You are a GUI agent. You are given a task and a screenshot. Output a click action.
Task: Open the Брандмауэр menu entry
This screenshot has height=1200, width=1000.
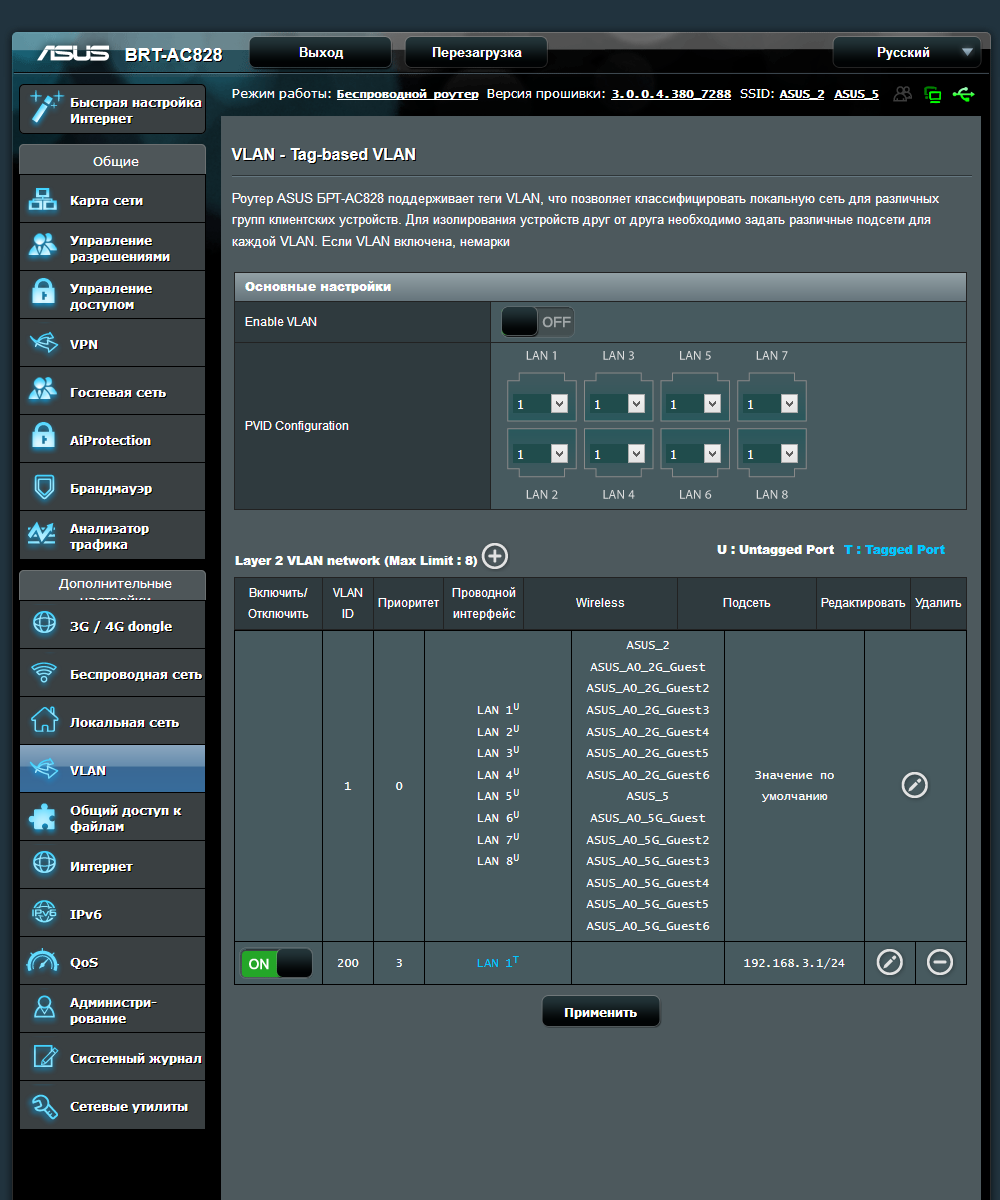112,488
